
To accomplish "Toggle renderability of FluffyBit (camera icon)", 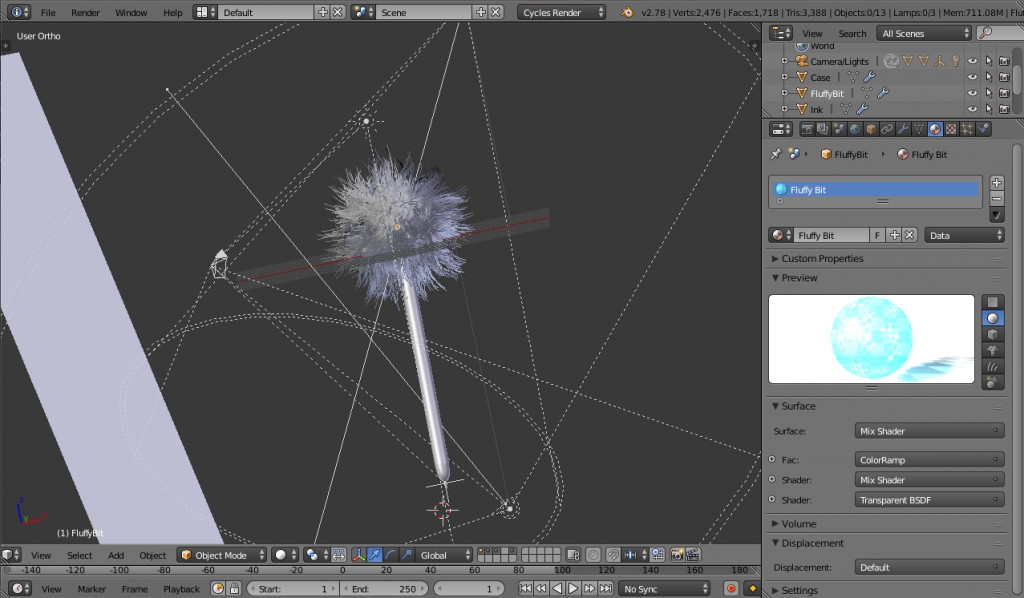I will point(1003,93).
